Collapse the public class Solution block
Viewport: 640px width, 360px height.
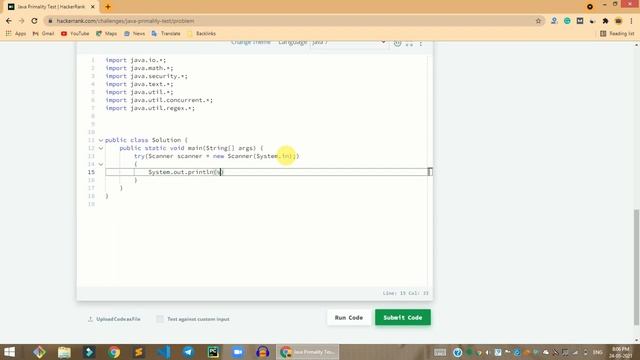click(x=101, y=140)
